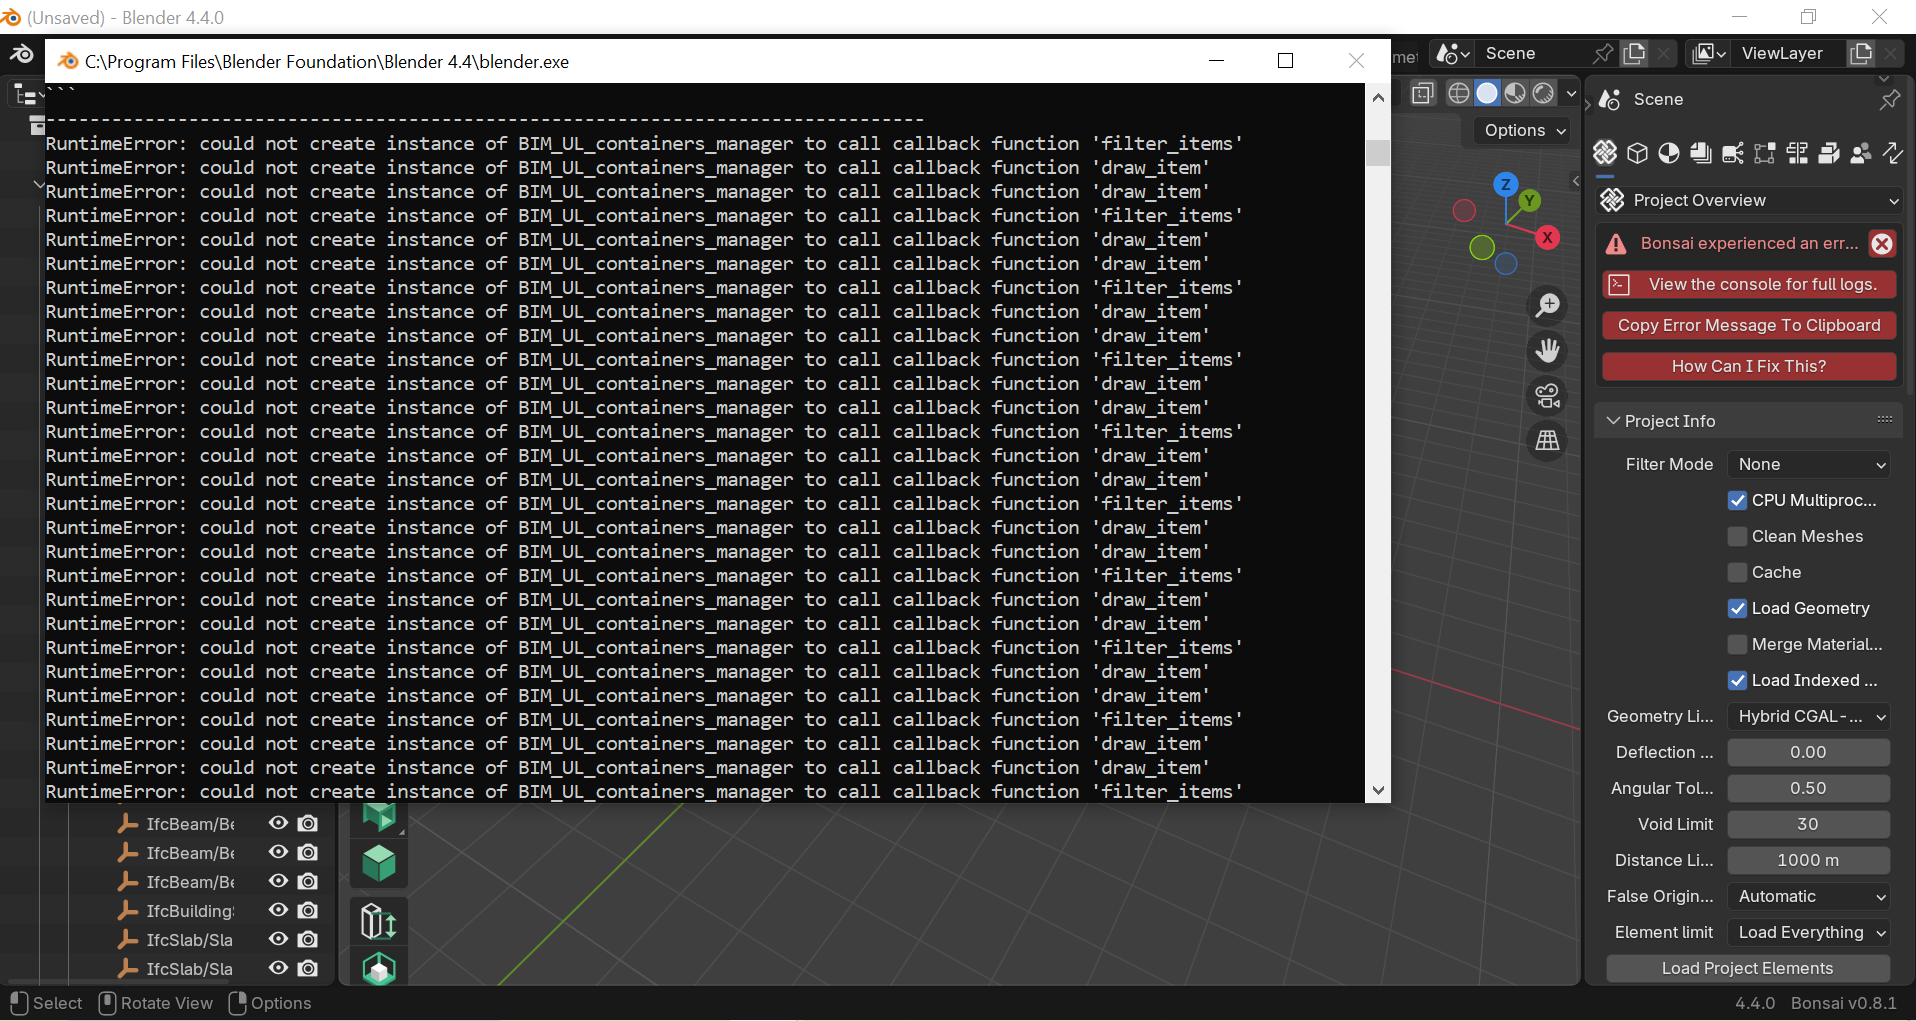The image size is (1916, 1021).
Task: Open the ViewLayer browse dropdown
Action: 1709,53
